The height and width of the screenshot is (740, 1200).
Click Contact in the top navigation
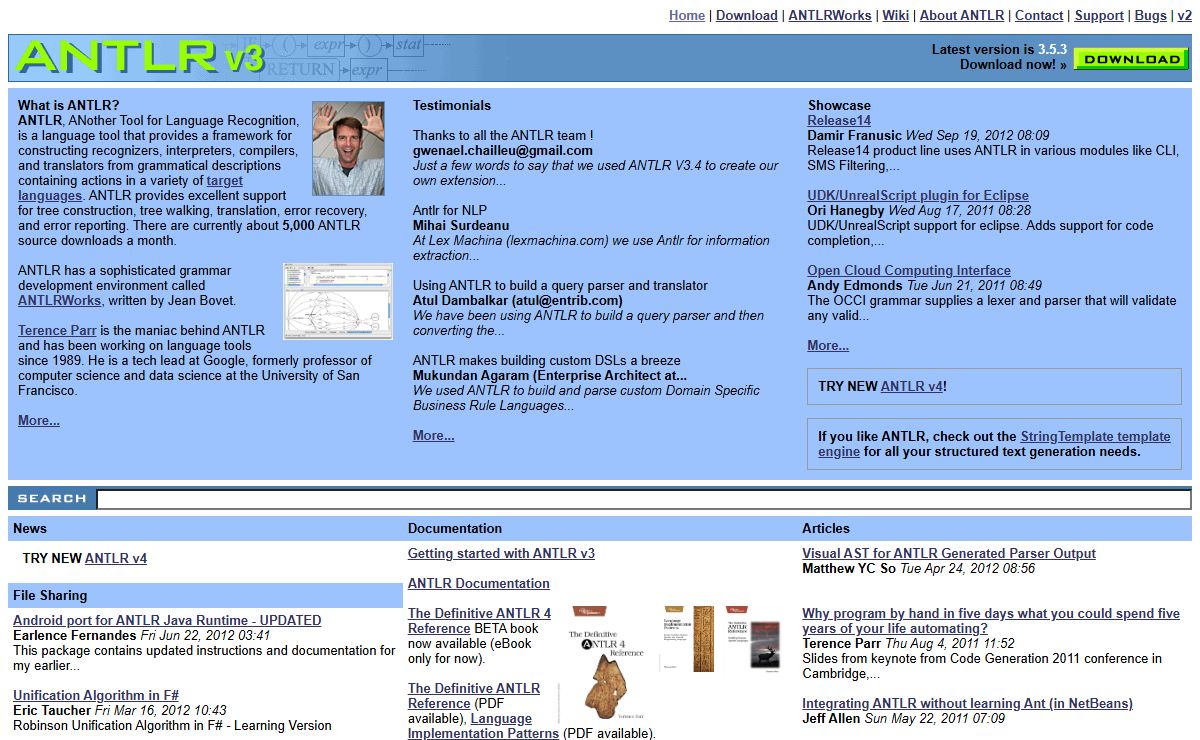click(x=1039, y=15)
